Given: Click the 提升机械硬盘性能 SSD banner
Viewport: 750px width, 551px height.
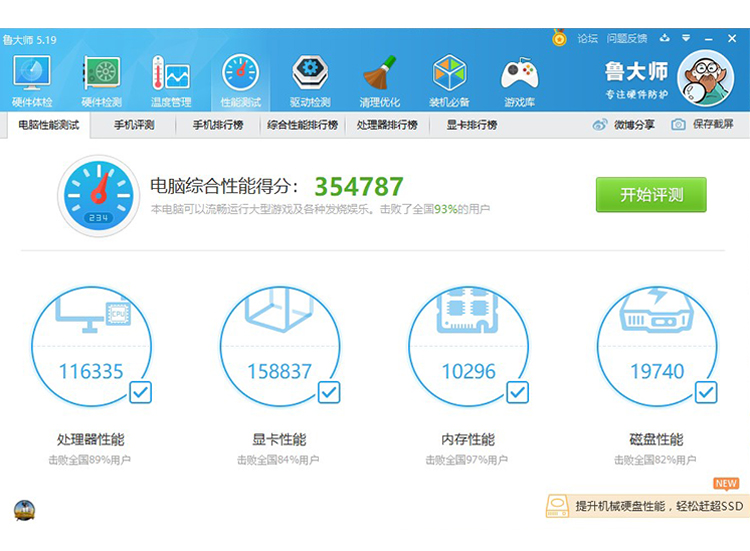Looking at the screenshot, I should [x=647, y=506].
